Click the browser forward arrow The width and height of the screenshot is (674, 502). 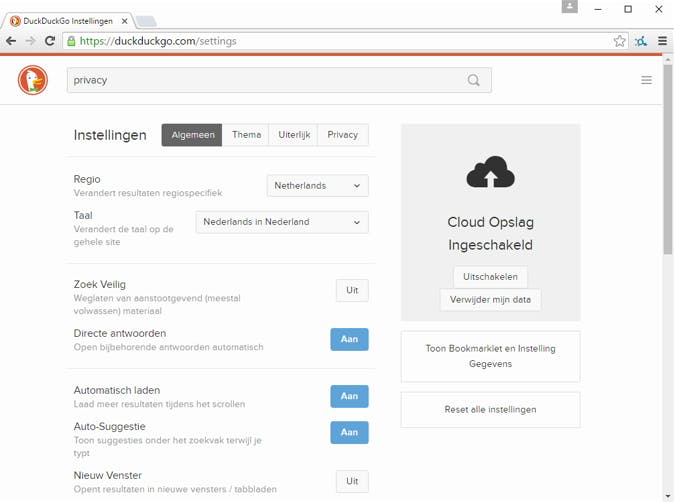(x=31, y=41)
